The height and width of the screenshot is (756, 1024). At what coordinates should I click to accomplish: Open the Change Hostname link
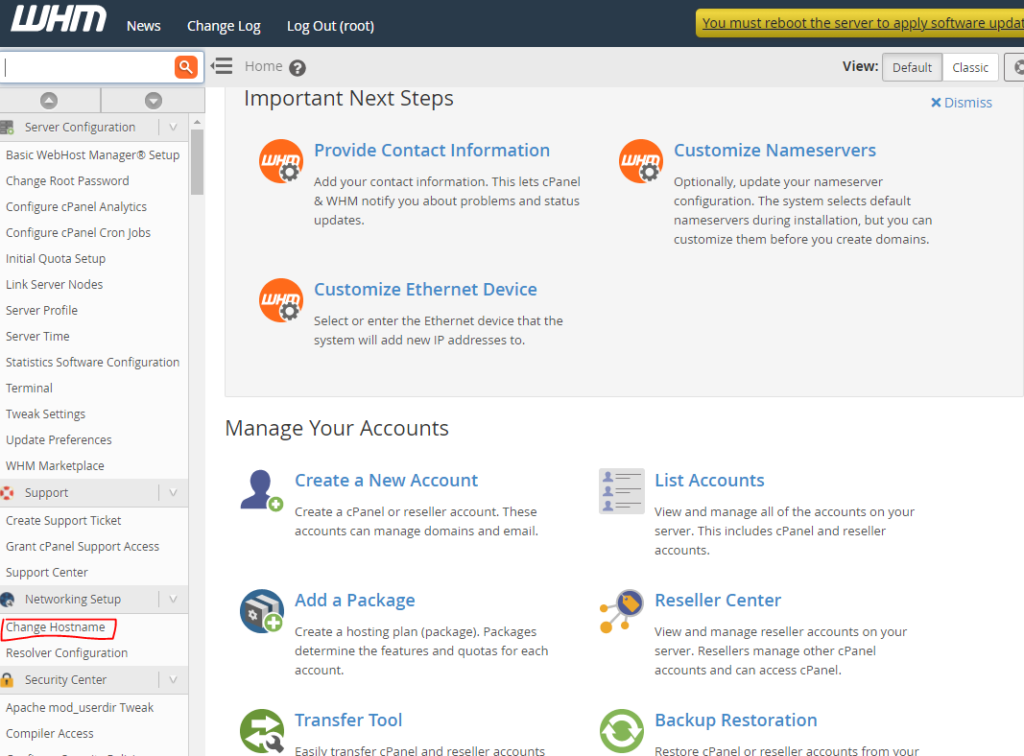pyautogui.click(x=55, y=627)
